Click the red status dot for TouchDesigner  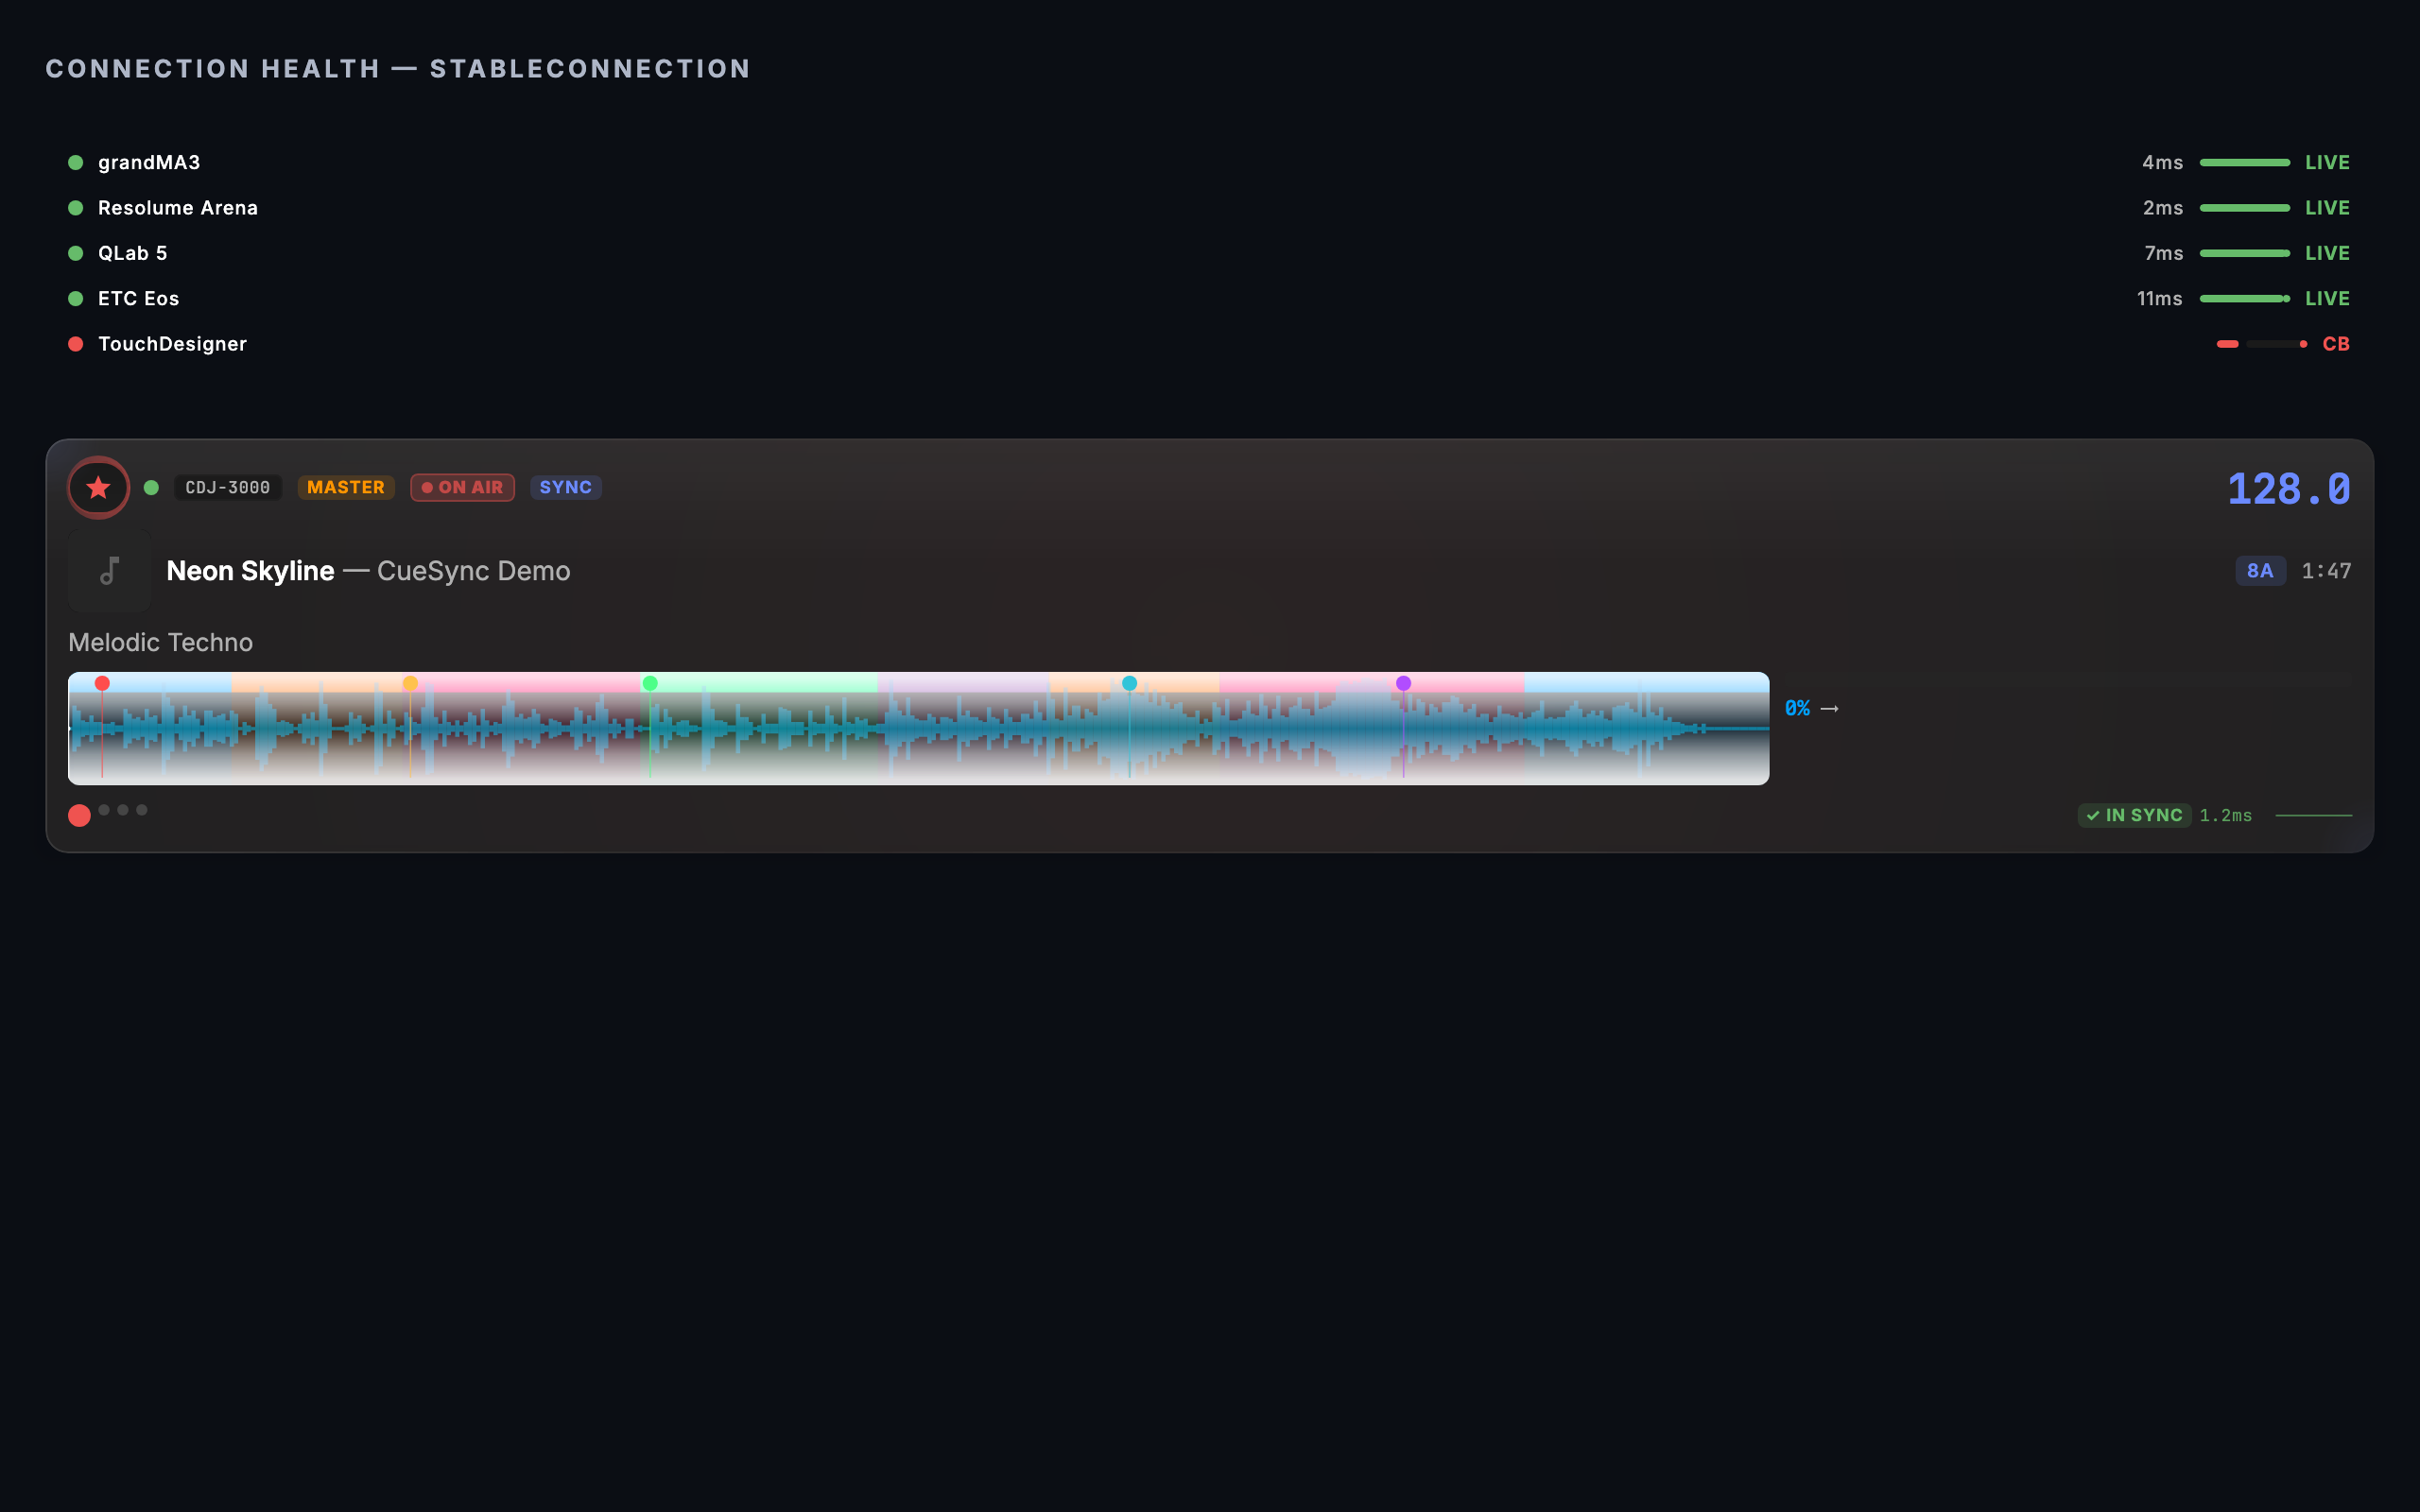click(x=75, y=344)
